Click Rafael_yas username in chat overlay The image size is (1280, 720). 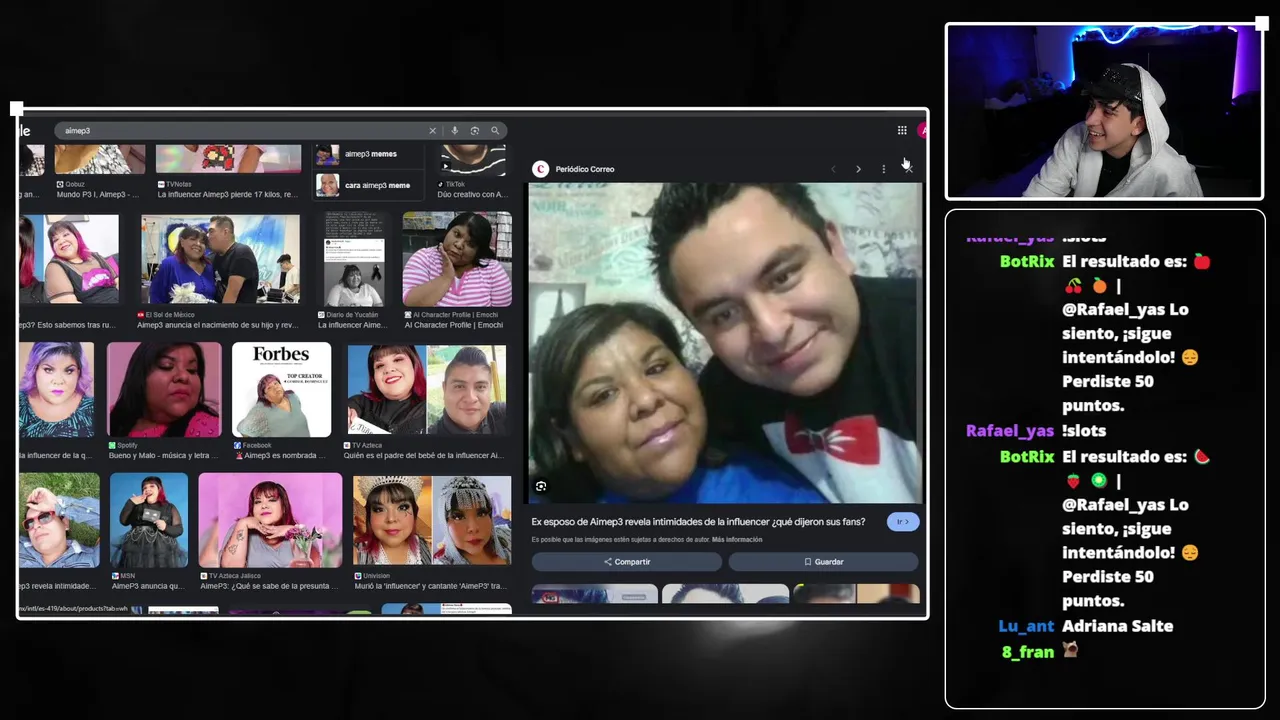[1010, 431]
